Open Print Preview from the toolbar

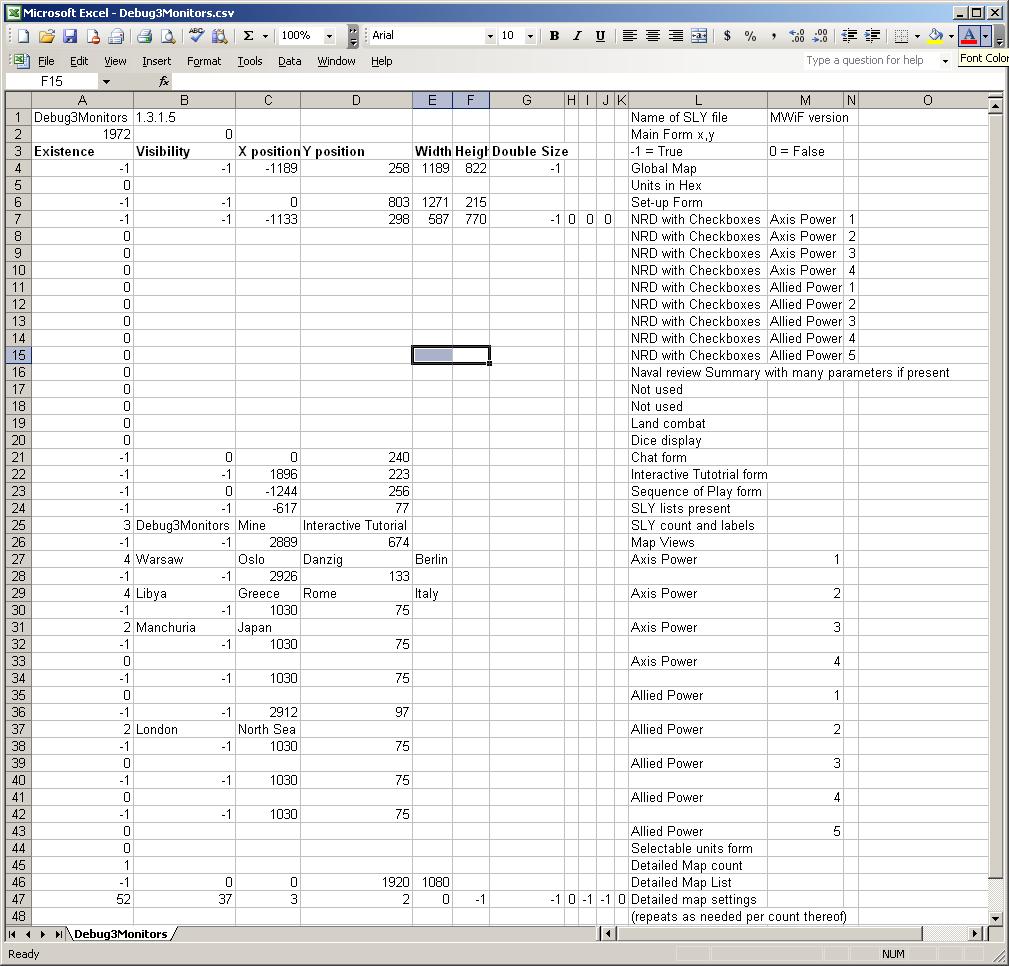pyautogui.click(x=168, y=36)
